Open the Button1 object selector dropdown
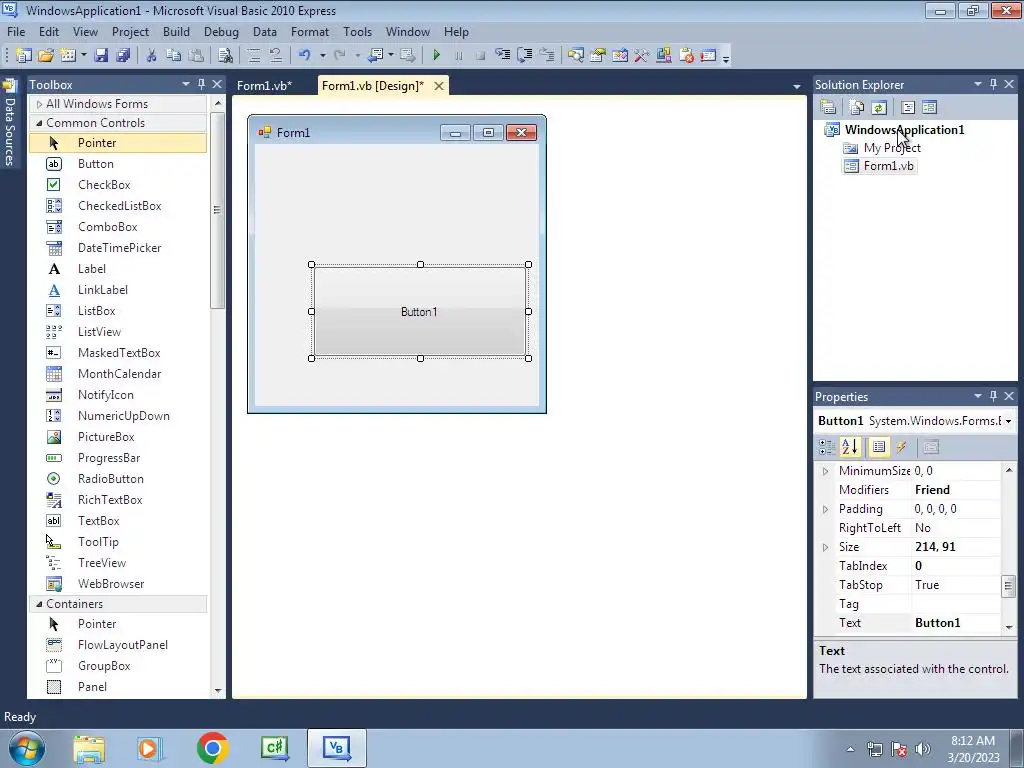The height and width of the screenshot is (768, 1024). [x=1008, y=421]
